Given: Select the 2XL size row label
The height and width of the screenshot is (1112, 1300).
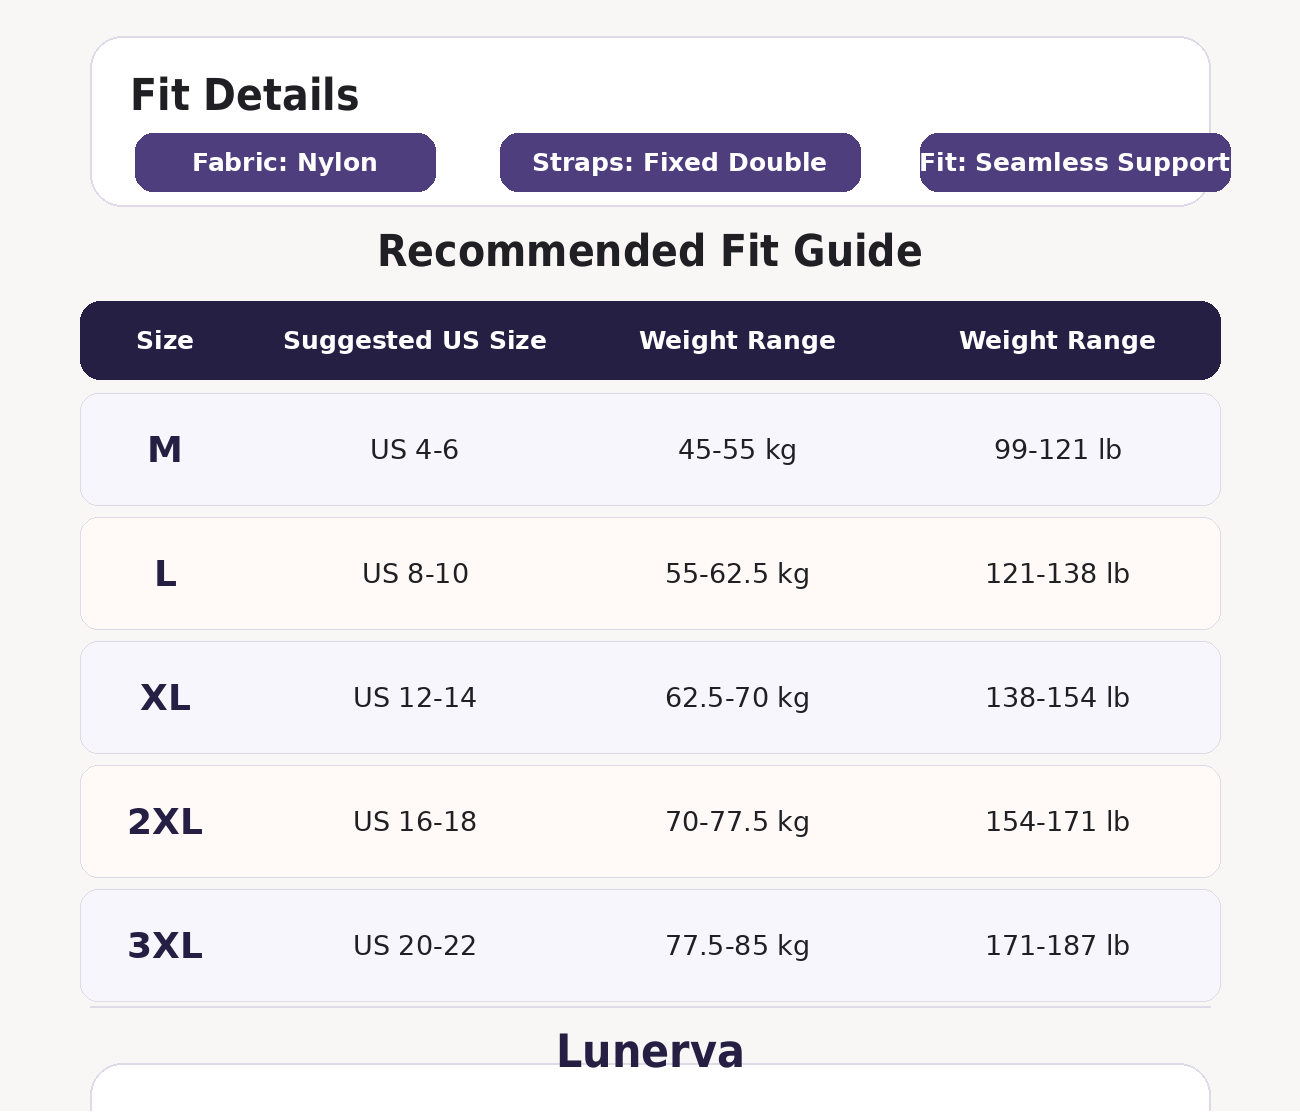Looking at the screenshot, I should pos(165,822).
